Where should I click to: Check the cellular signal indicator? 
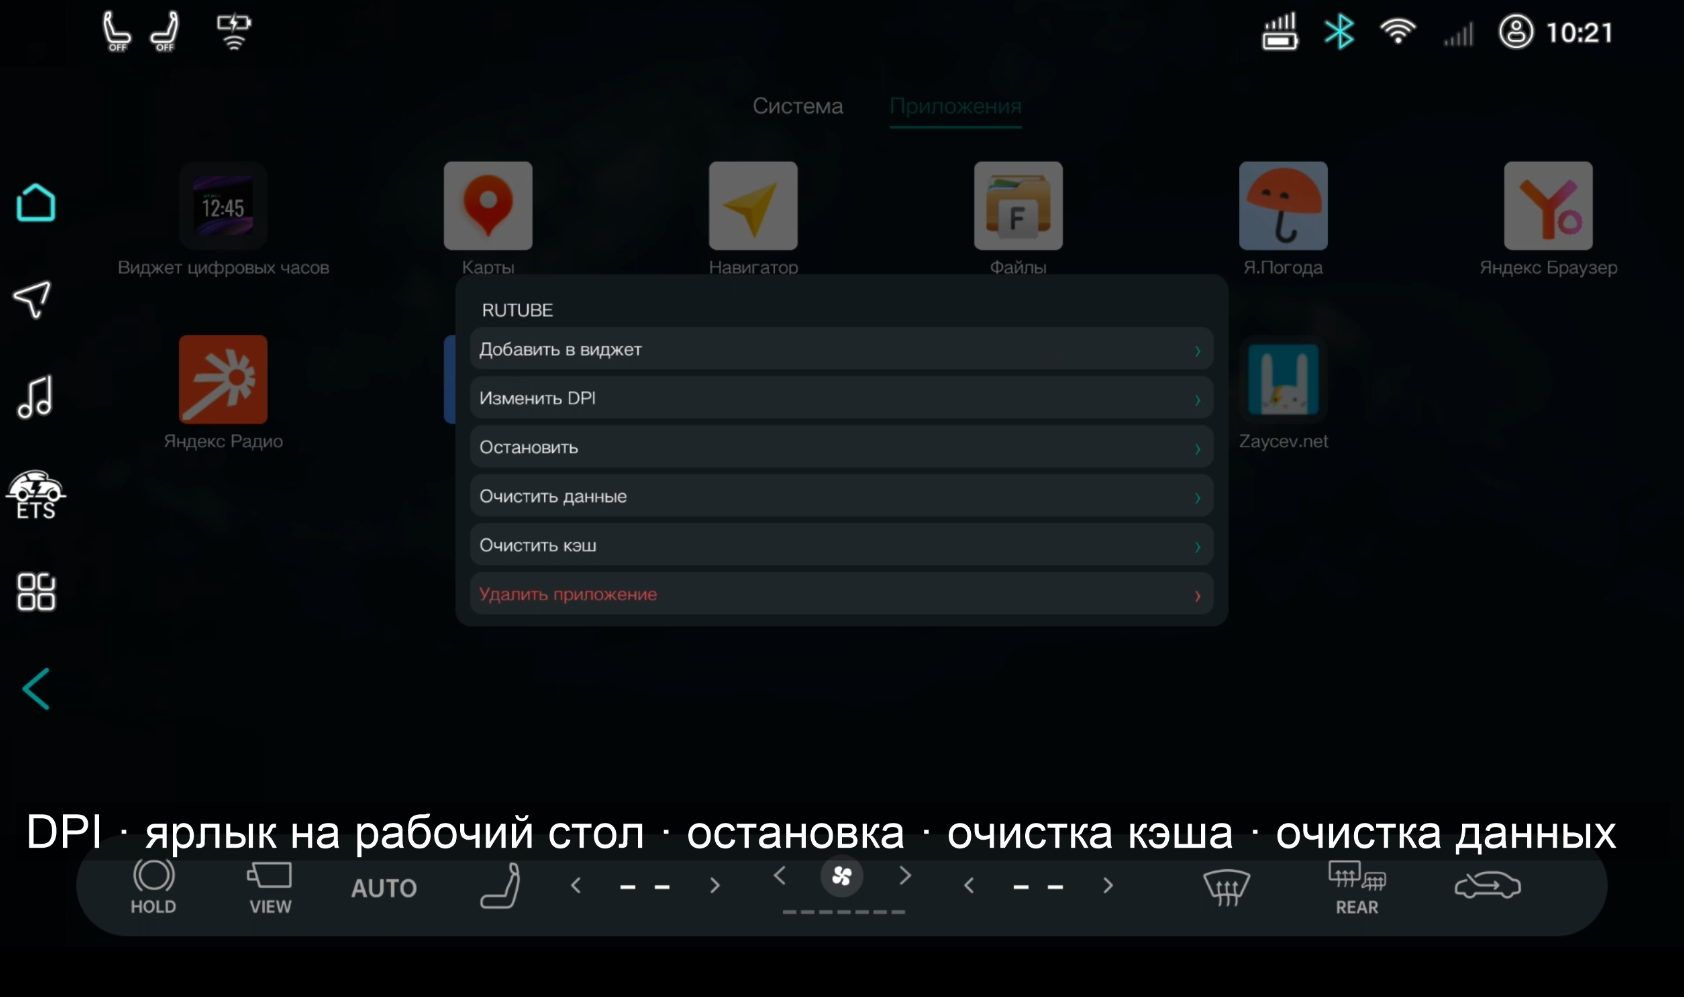pos(1459,35)
